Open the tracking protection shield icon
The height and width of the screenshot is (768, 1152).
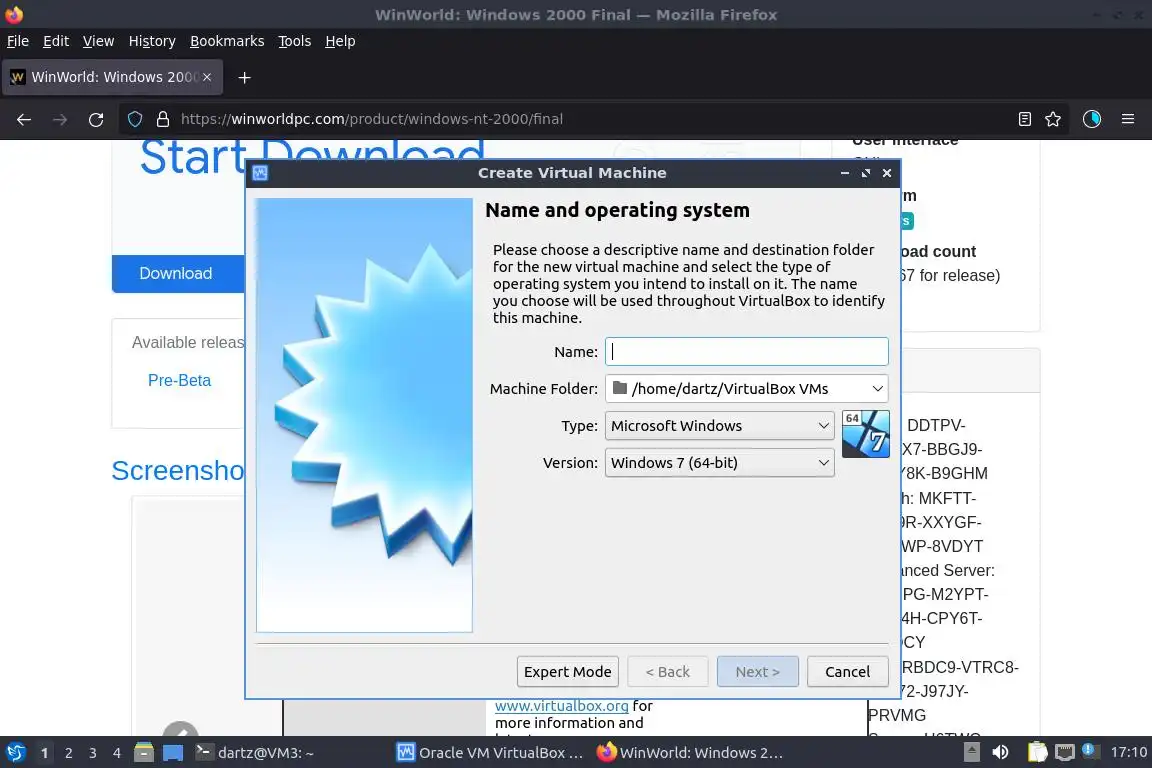(x=135, y=119)
